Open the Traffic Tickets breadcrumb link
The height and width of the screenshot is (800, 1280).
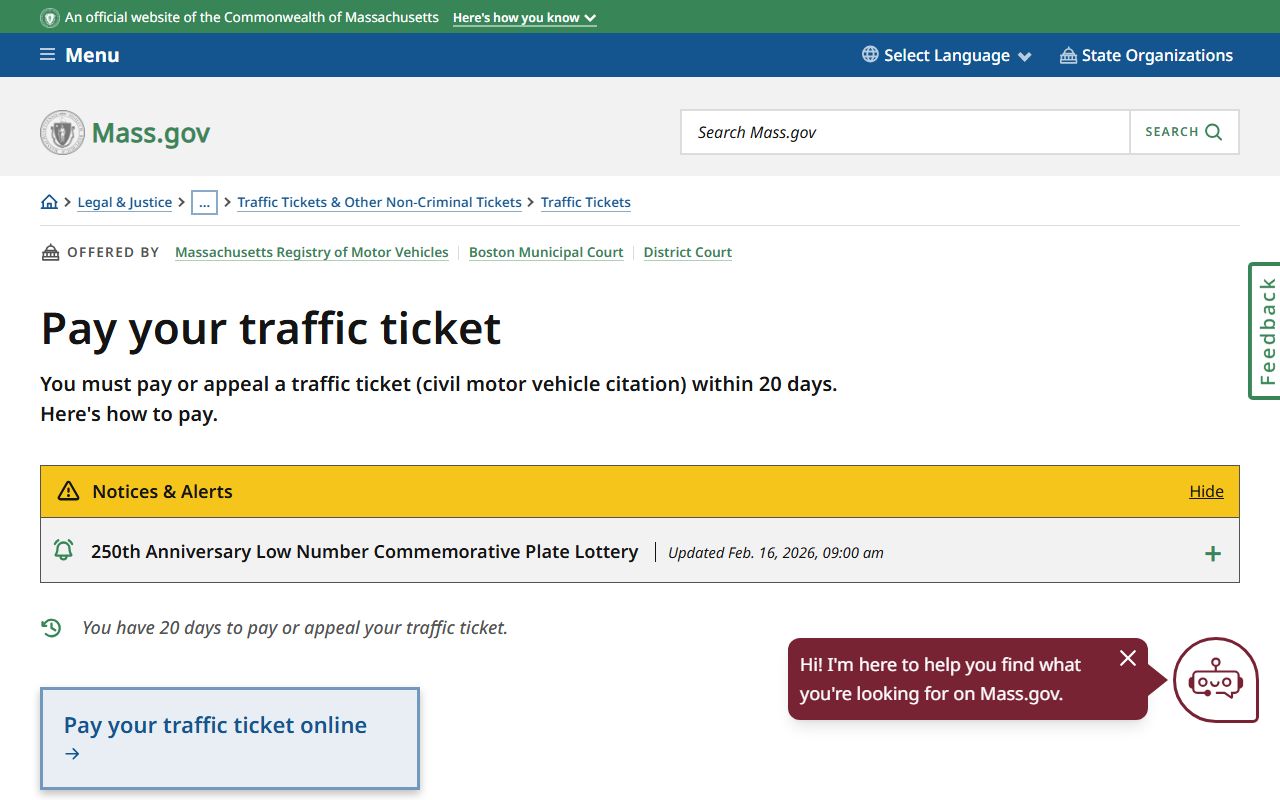point(586,202)
